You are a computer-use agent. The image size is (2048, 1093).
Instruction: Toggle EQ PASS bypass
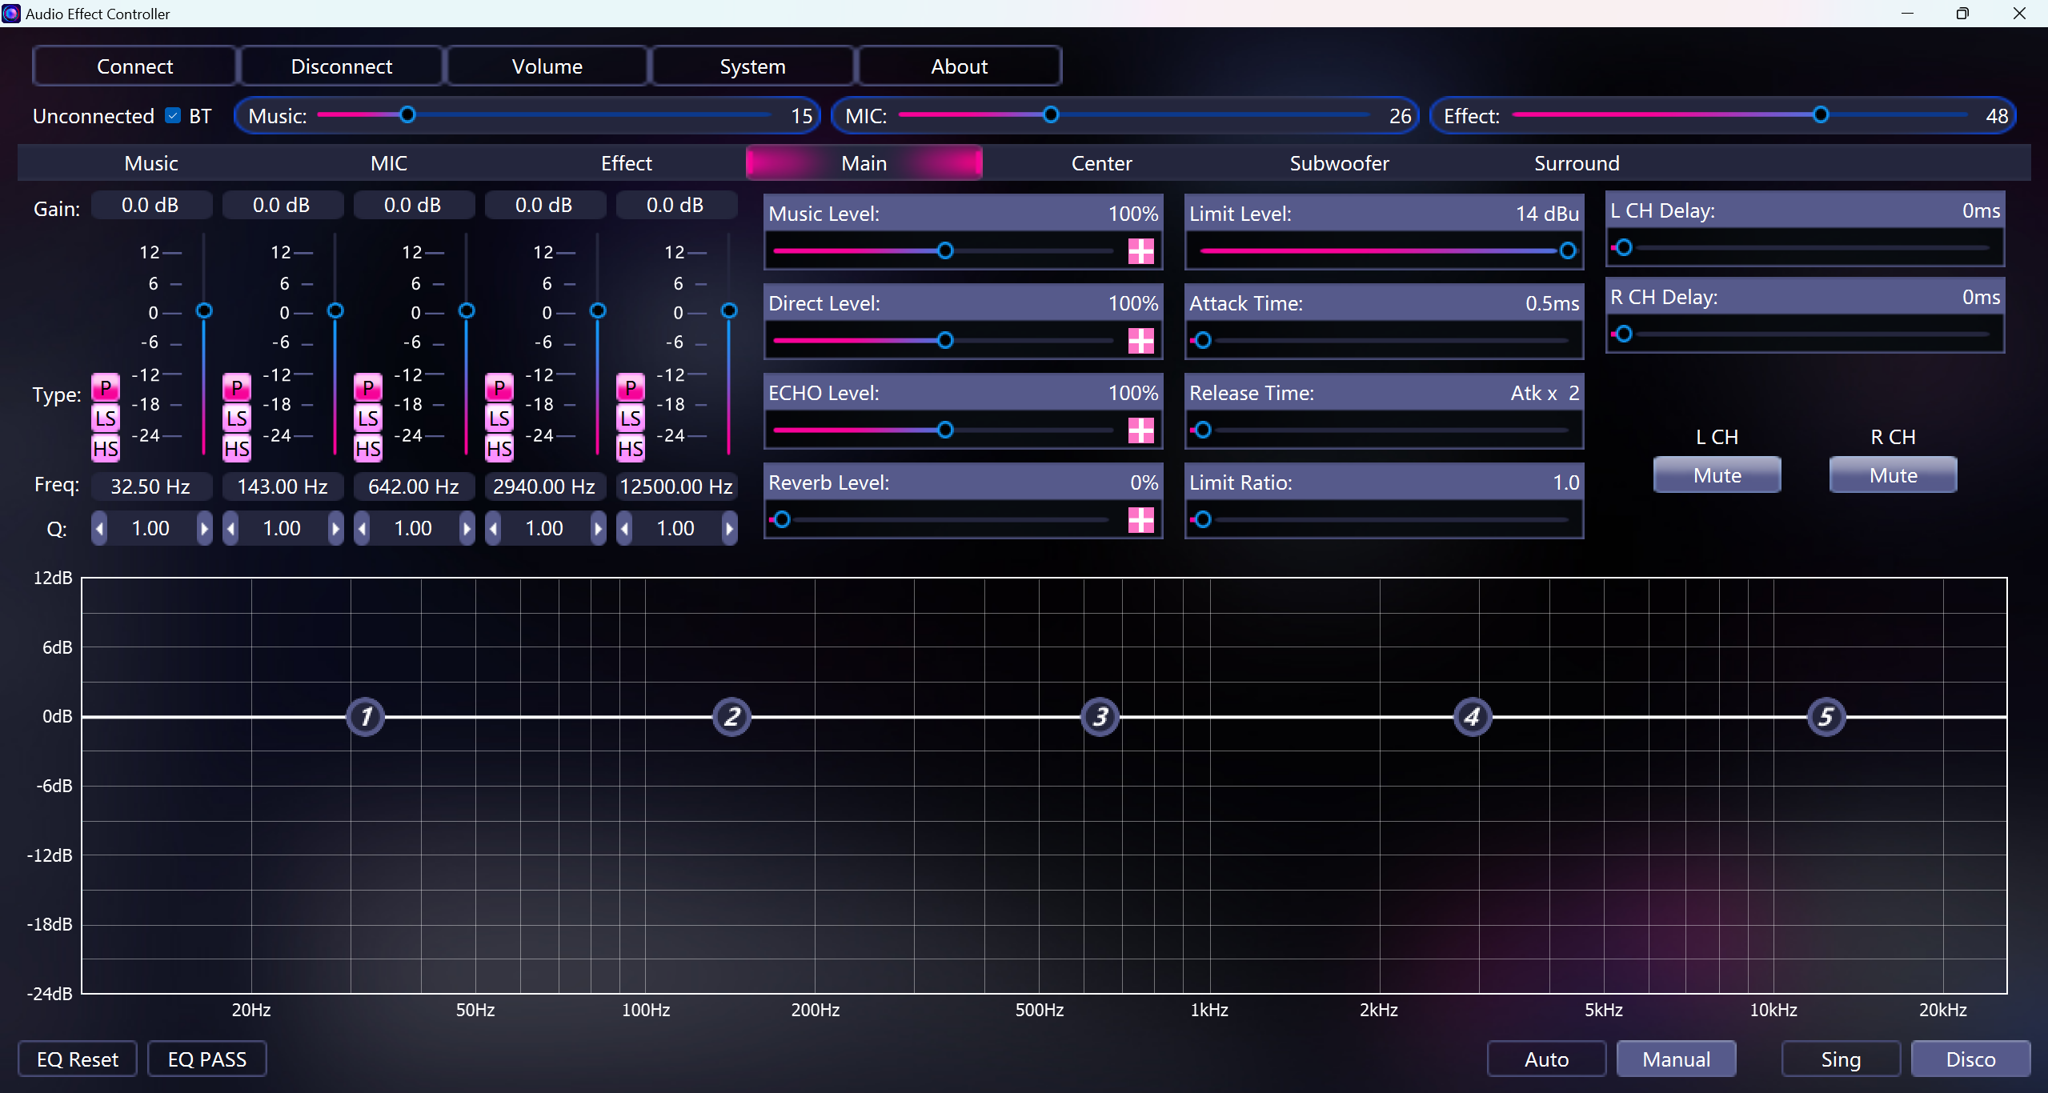click(x=207, y=1059)
